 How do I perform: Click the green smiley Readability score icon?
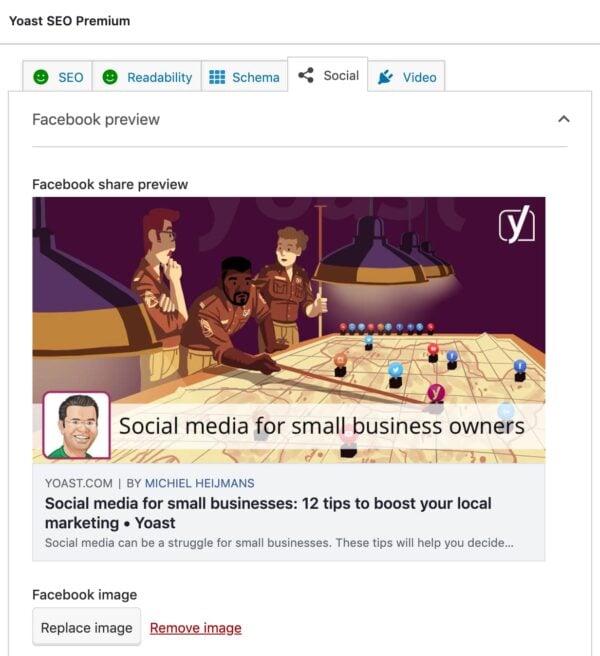pyautogui.click(x=110, y=77)
